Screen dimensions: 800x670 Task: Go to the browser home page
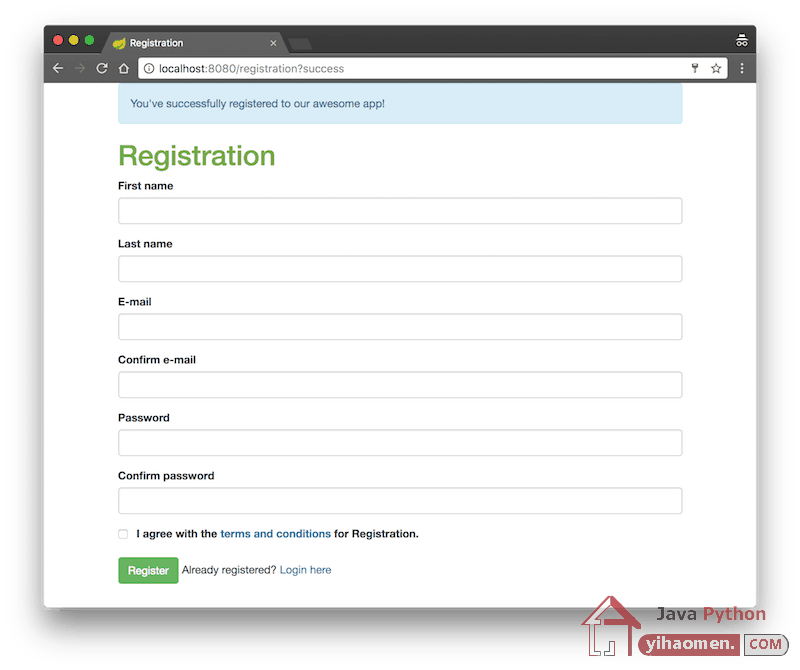(123, 68)
